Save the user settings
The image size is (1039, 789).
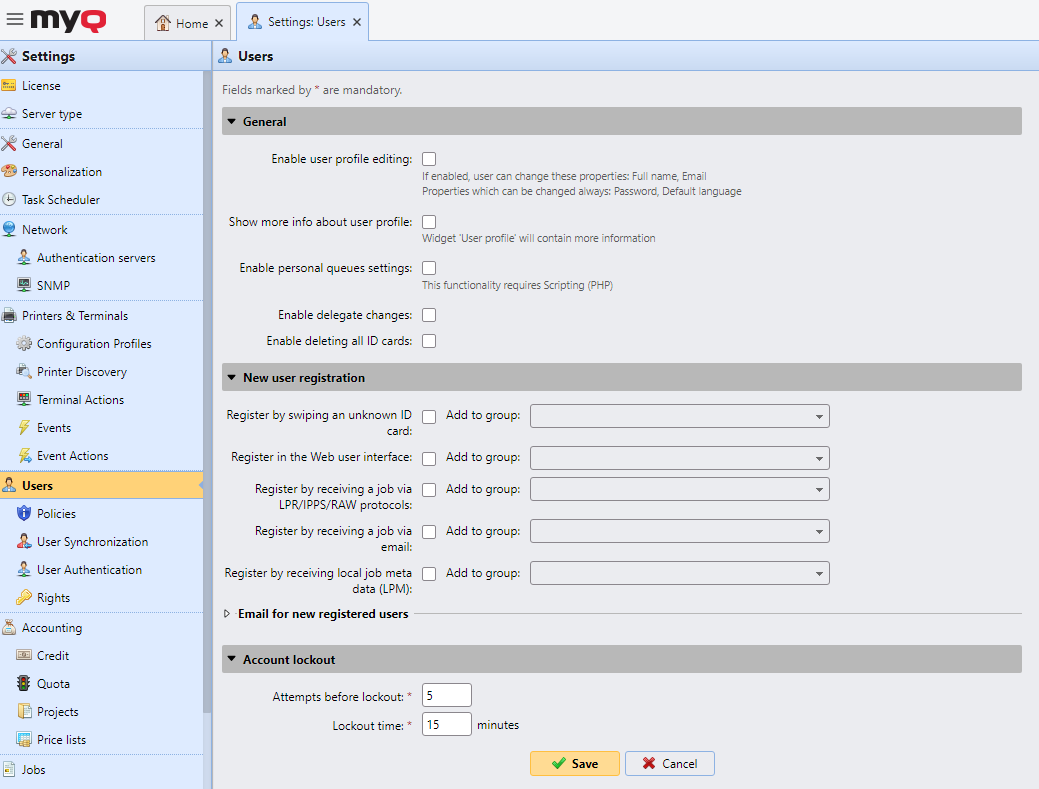coord(574,764)
